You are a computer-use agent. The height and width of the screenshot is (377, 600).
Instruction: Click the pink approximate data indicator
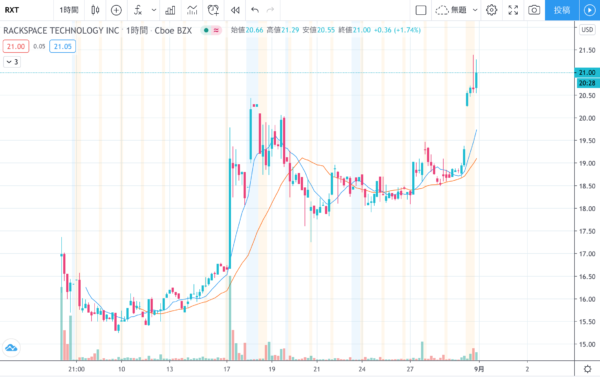[216, 30]
